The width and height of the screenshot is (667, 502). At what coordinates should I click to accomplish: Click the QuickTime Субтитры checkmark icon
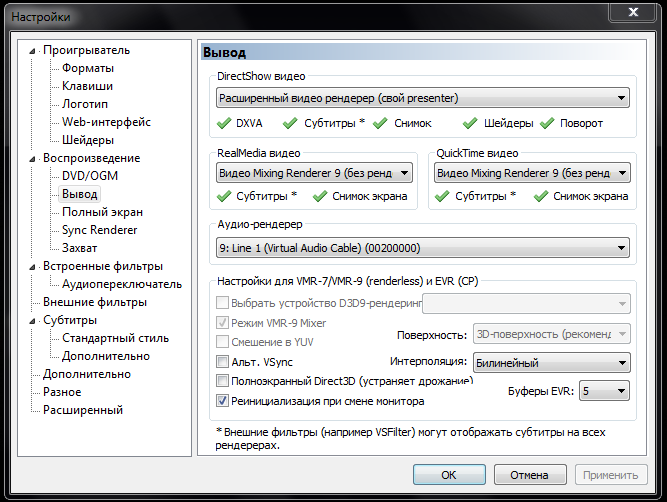point(442,196)
